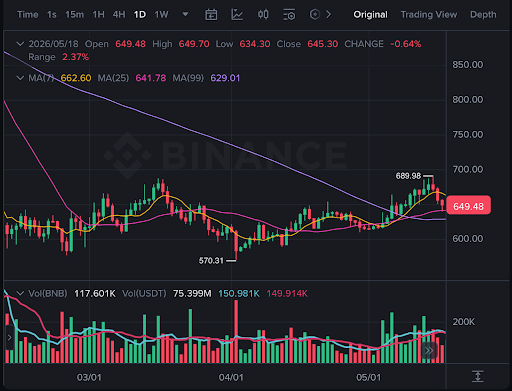The width and height of the screenshot is (512, 391).
Task: Expand the left side panel arrow
Action: [9, 337]
